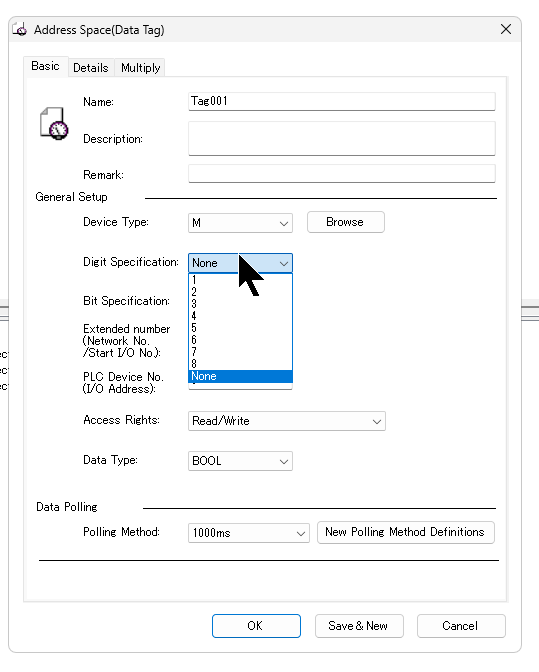The image size is (539, 672).
Task: Open the Data Type BOOL dropdown
Action: point(240,461)
